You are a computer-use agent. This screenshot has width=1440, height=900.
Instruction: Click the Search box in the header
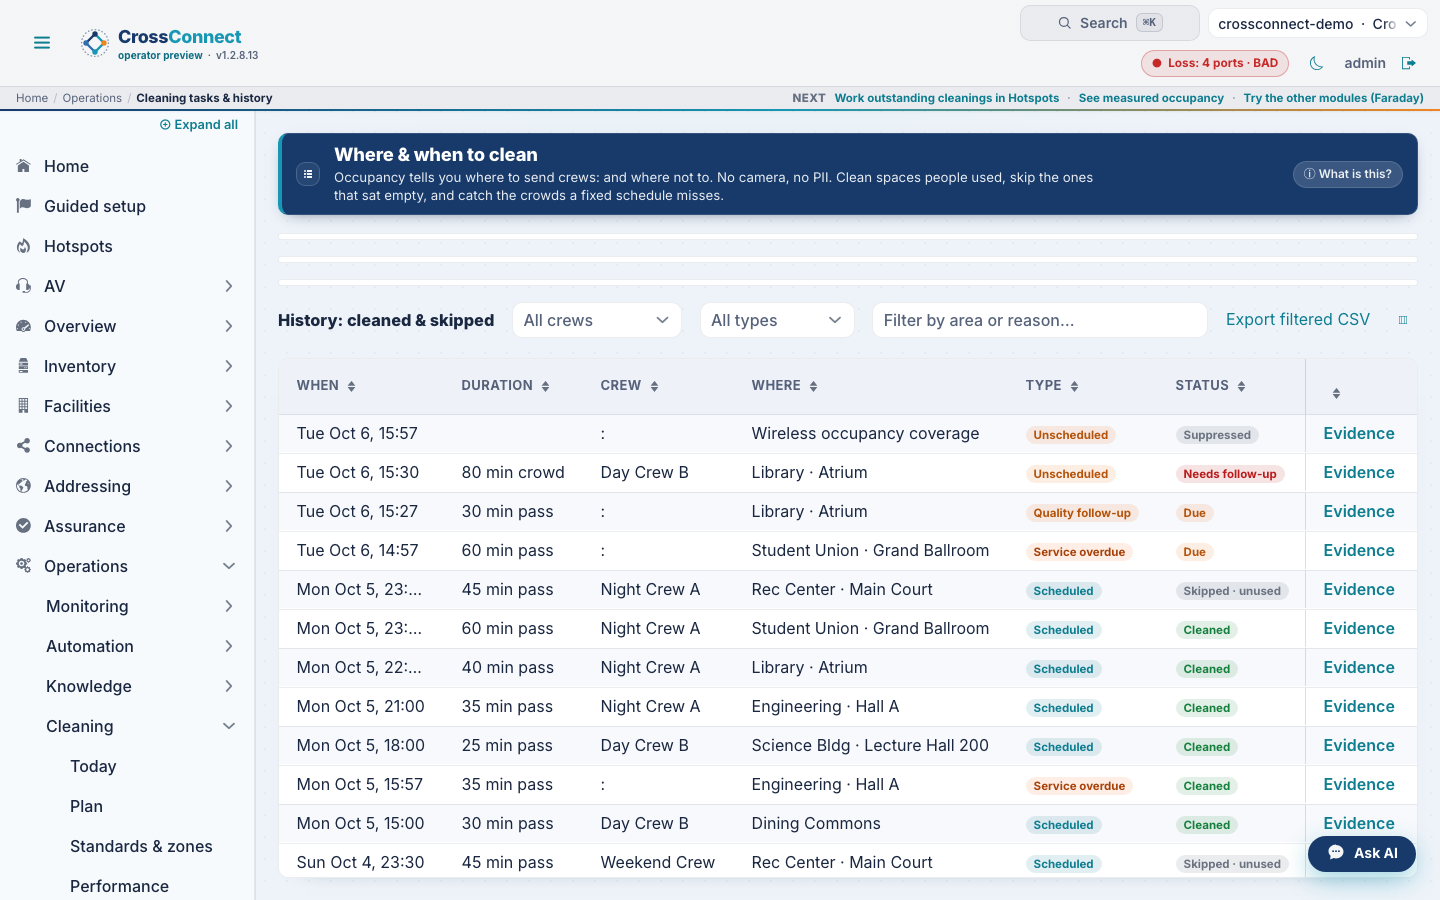(1110, 23)
